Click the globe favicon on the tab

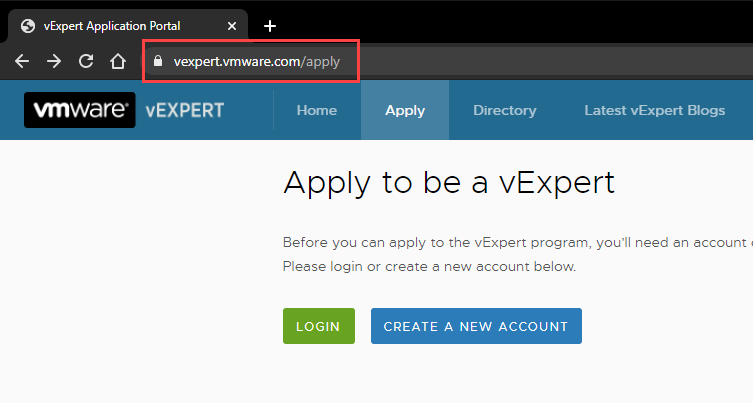tap(28, 26)
